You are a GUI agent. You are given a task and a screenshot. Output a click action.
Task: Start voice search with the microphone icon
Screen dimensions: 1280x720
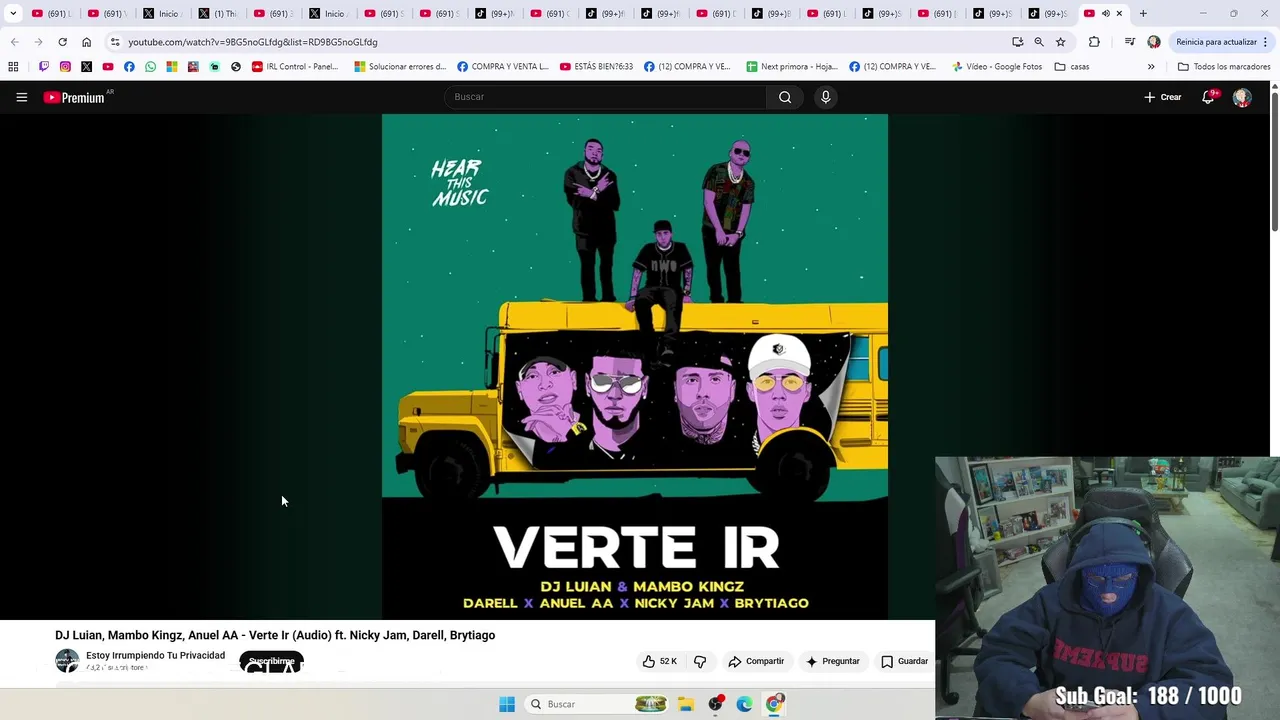pos(825,97)
